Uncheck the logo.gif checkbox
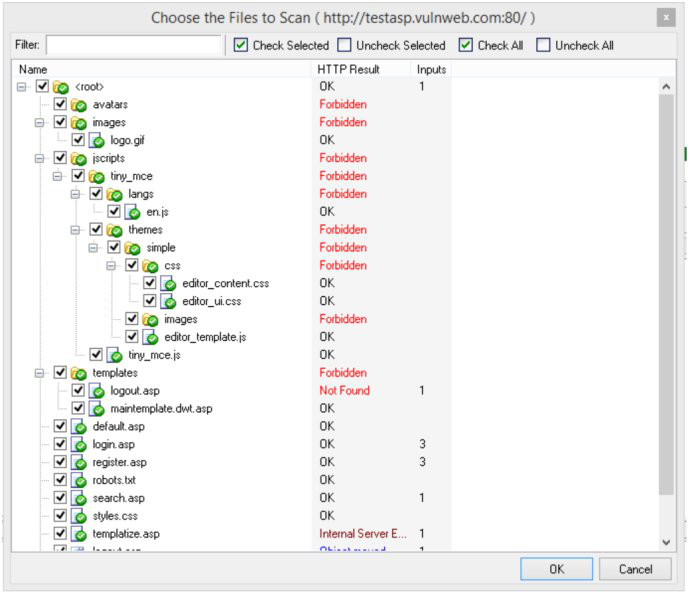 [78, 140]
